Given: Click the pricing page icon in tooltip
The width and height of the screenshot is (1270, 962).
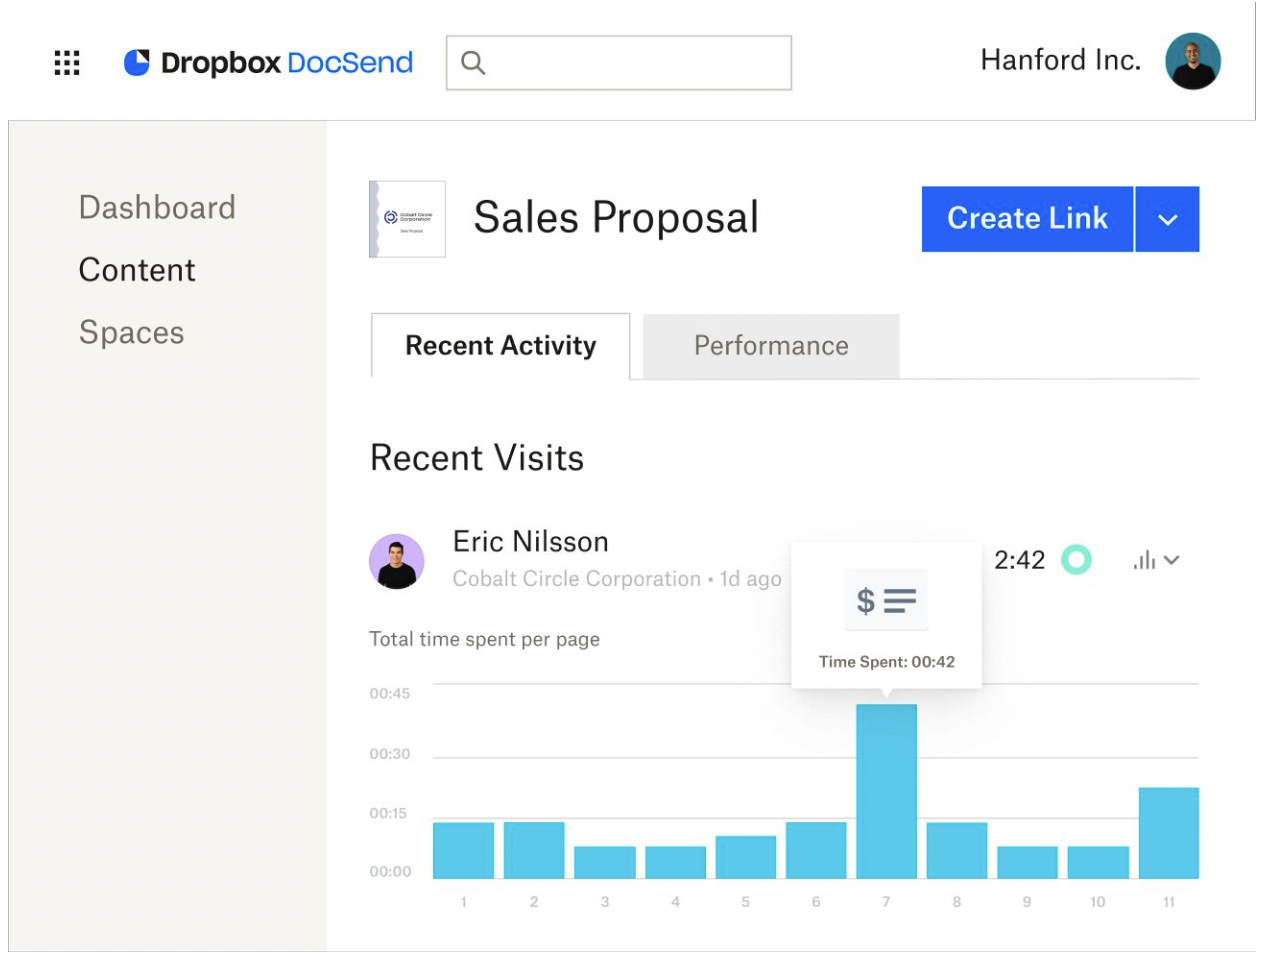Looking at the screenshot, I should [x=886, y=600].
